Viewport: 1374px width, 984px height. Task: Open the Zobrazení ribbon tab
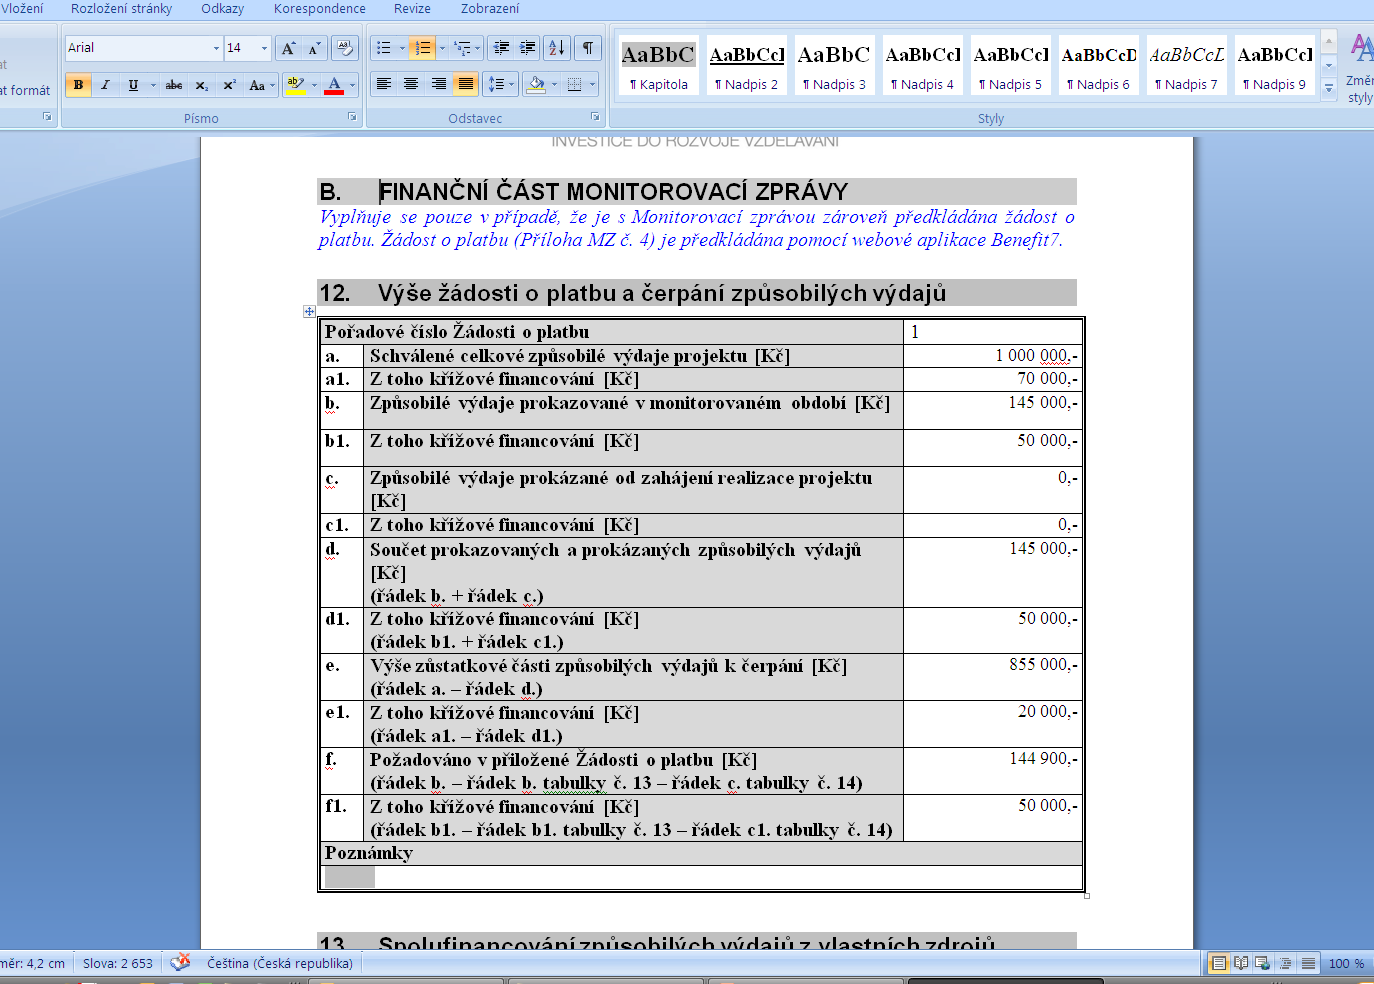point(490,9)
